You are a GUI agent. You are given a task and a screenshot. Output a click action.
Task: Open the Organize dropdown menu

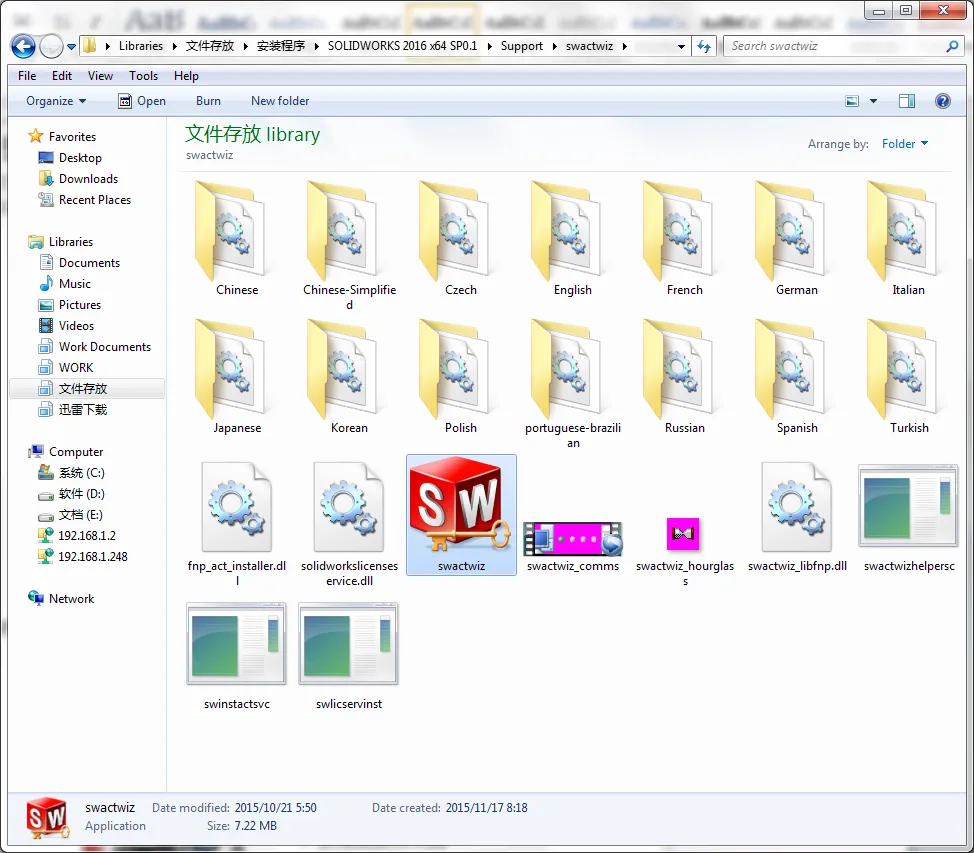pos(56,101)
